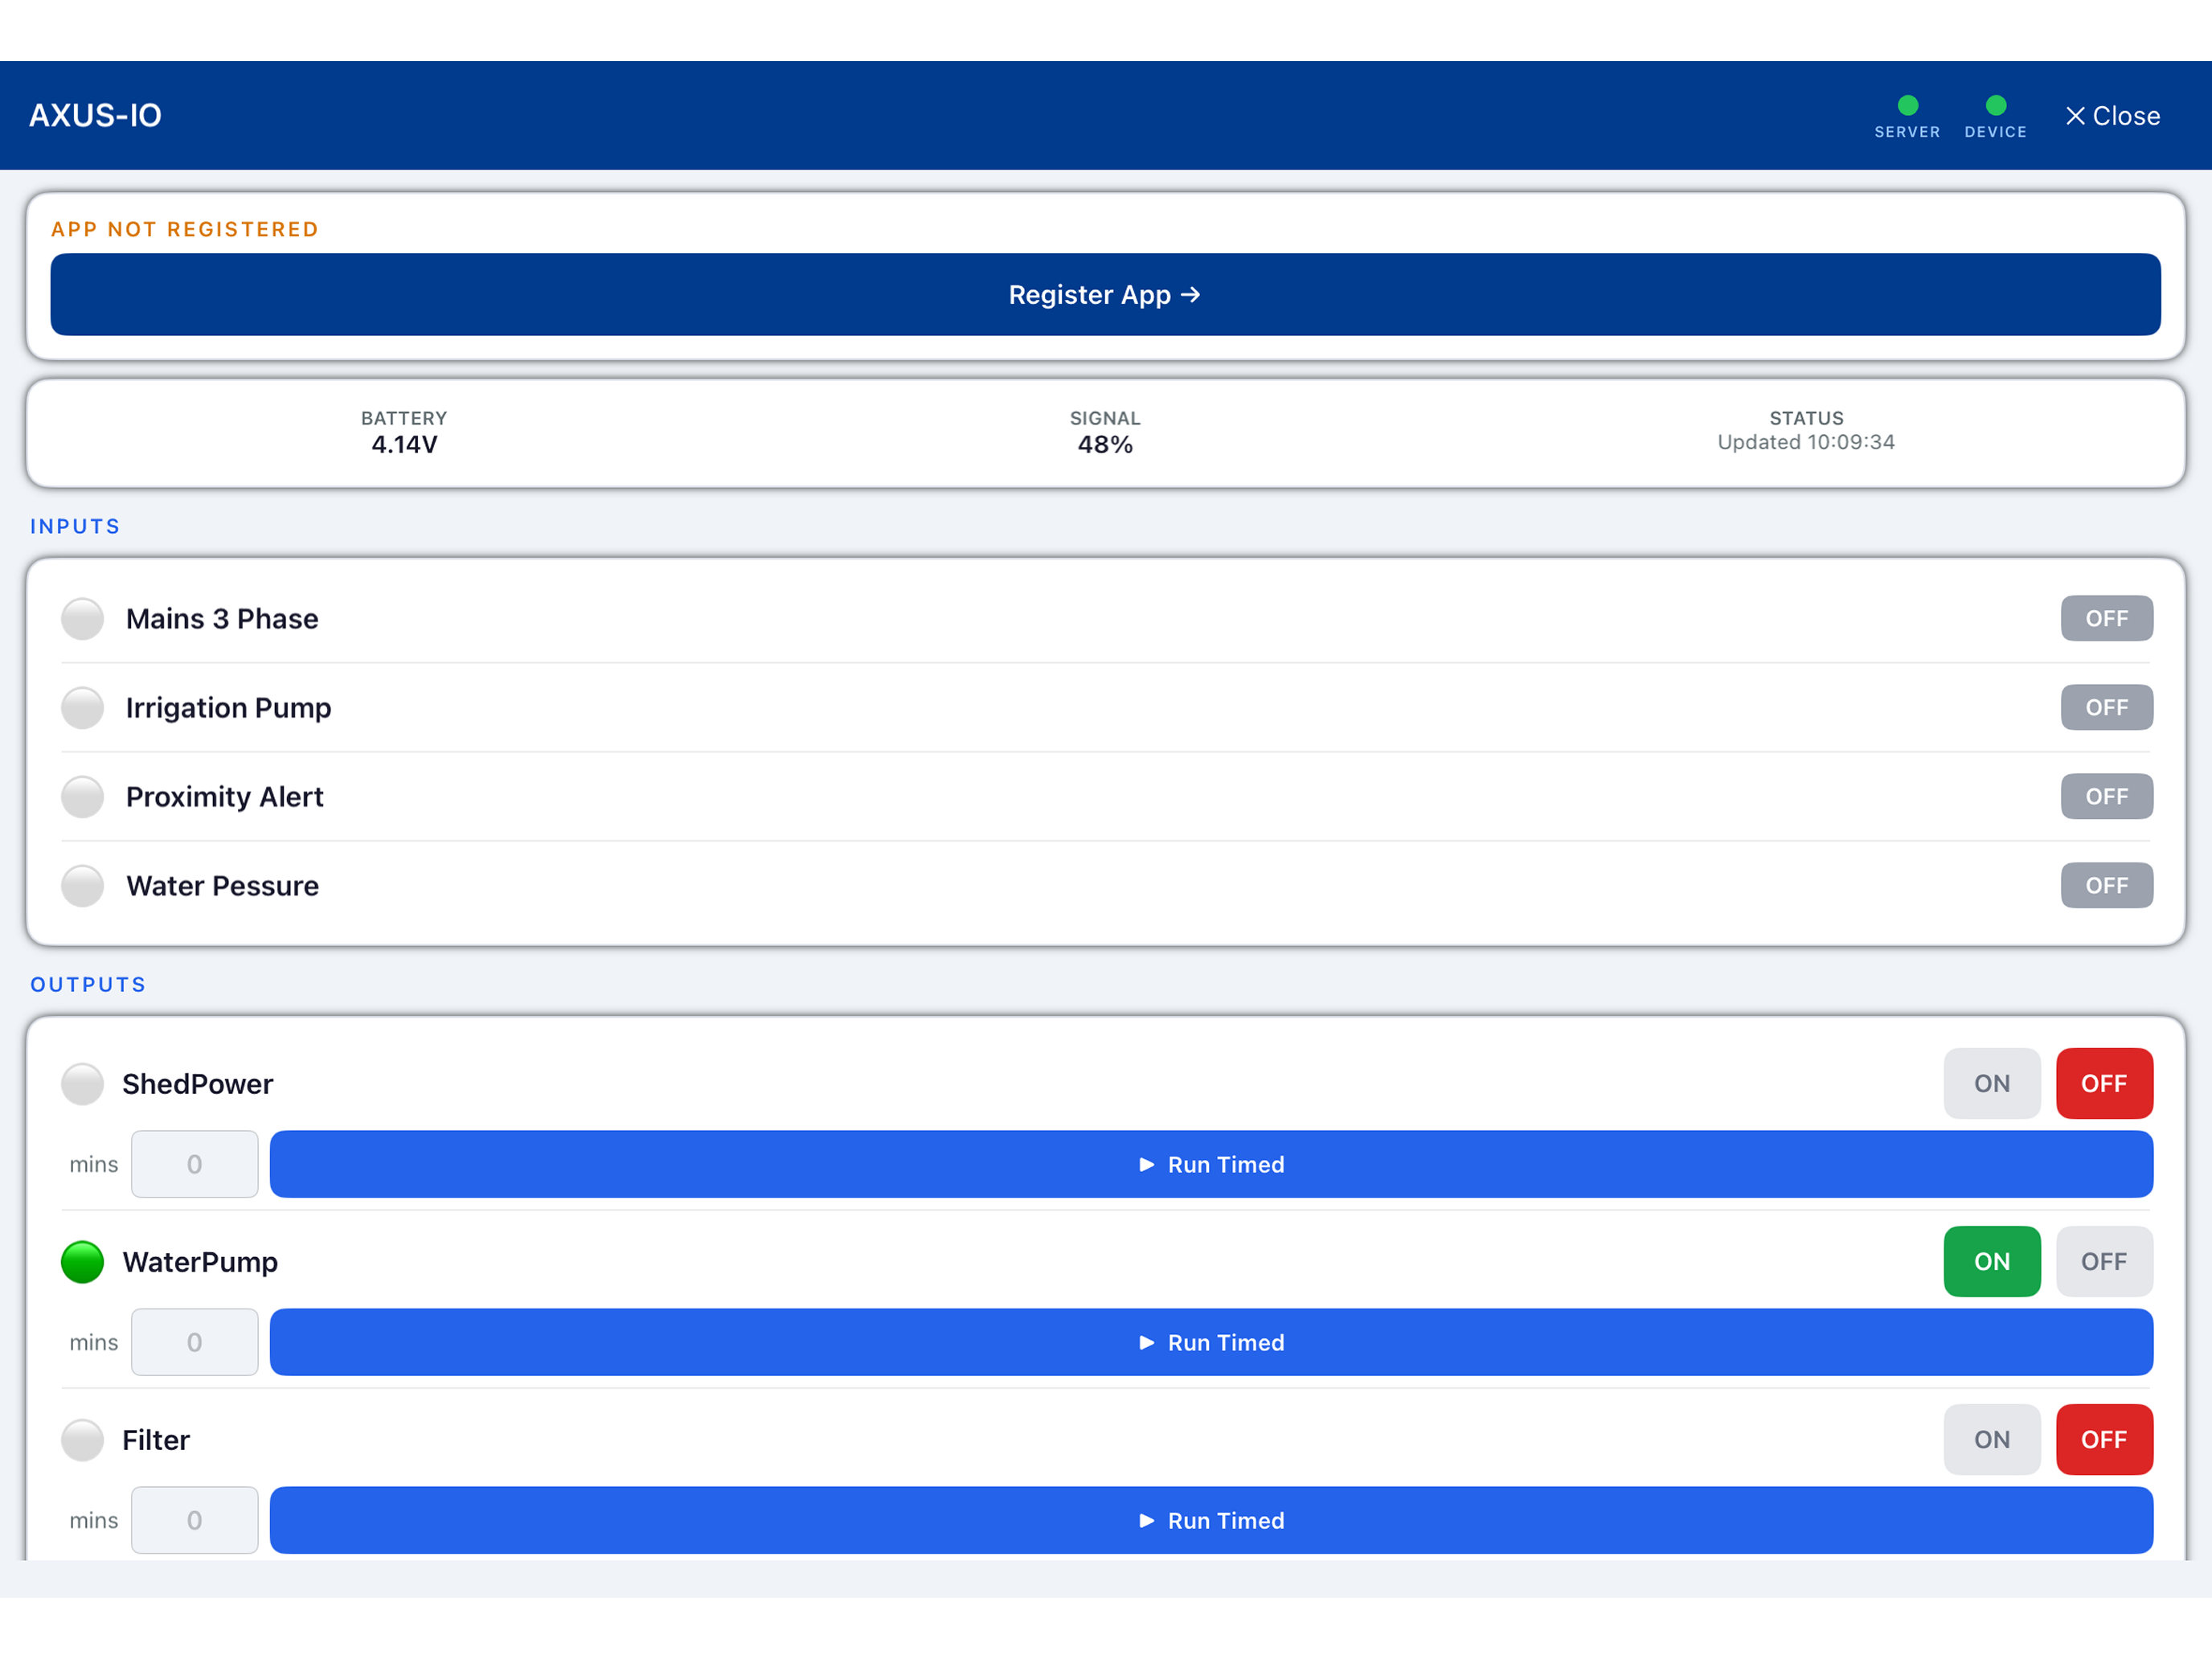Image resolution: width=2212 pixels, height=1659 pixels.
Task: Select the ShedPower label
Action: point(198,1084)
